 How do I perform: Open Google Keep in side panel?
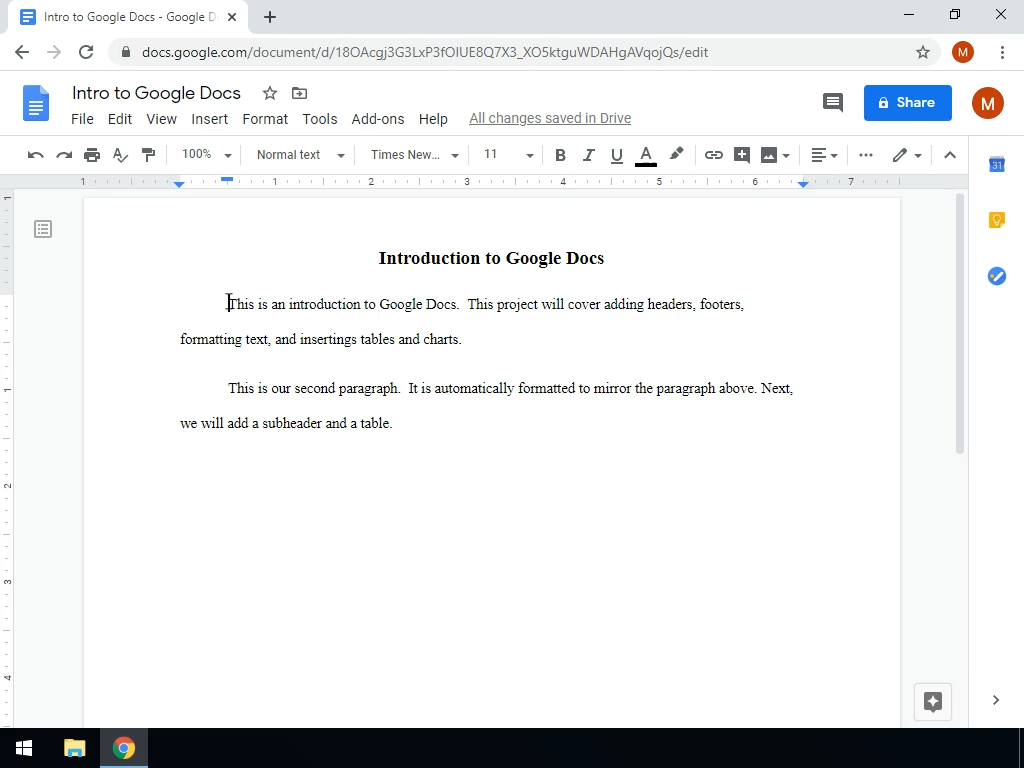pyautogui.click(x=996, y=220)
